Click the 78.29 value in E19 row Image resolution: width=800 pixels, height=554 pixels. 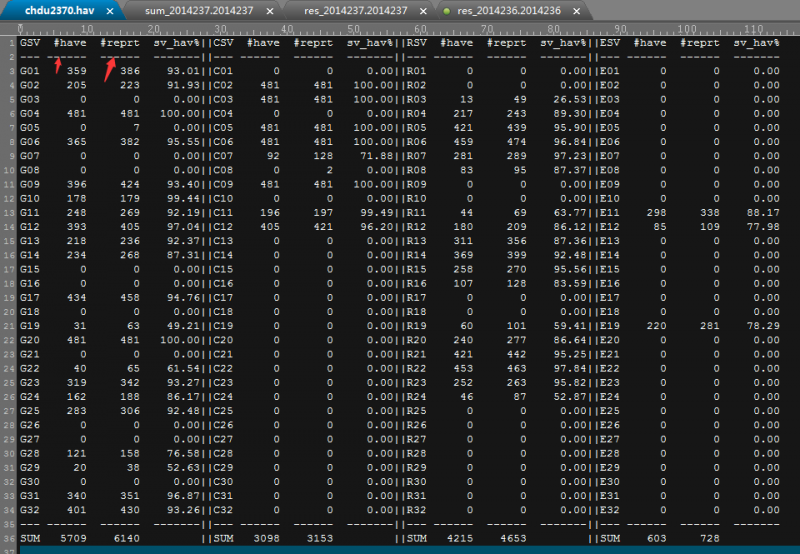[763, 325]
